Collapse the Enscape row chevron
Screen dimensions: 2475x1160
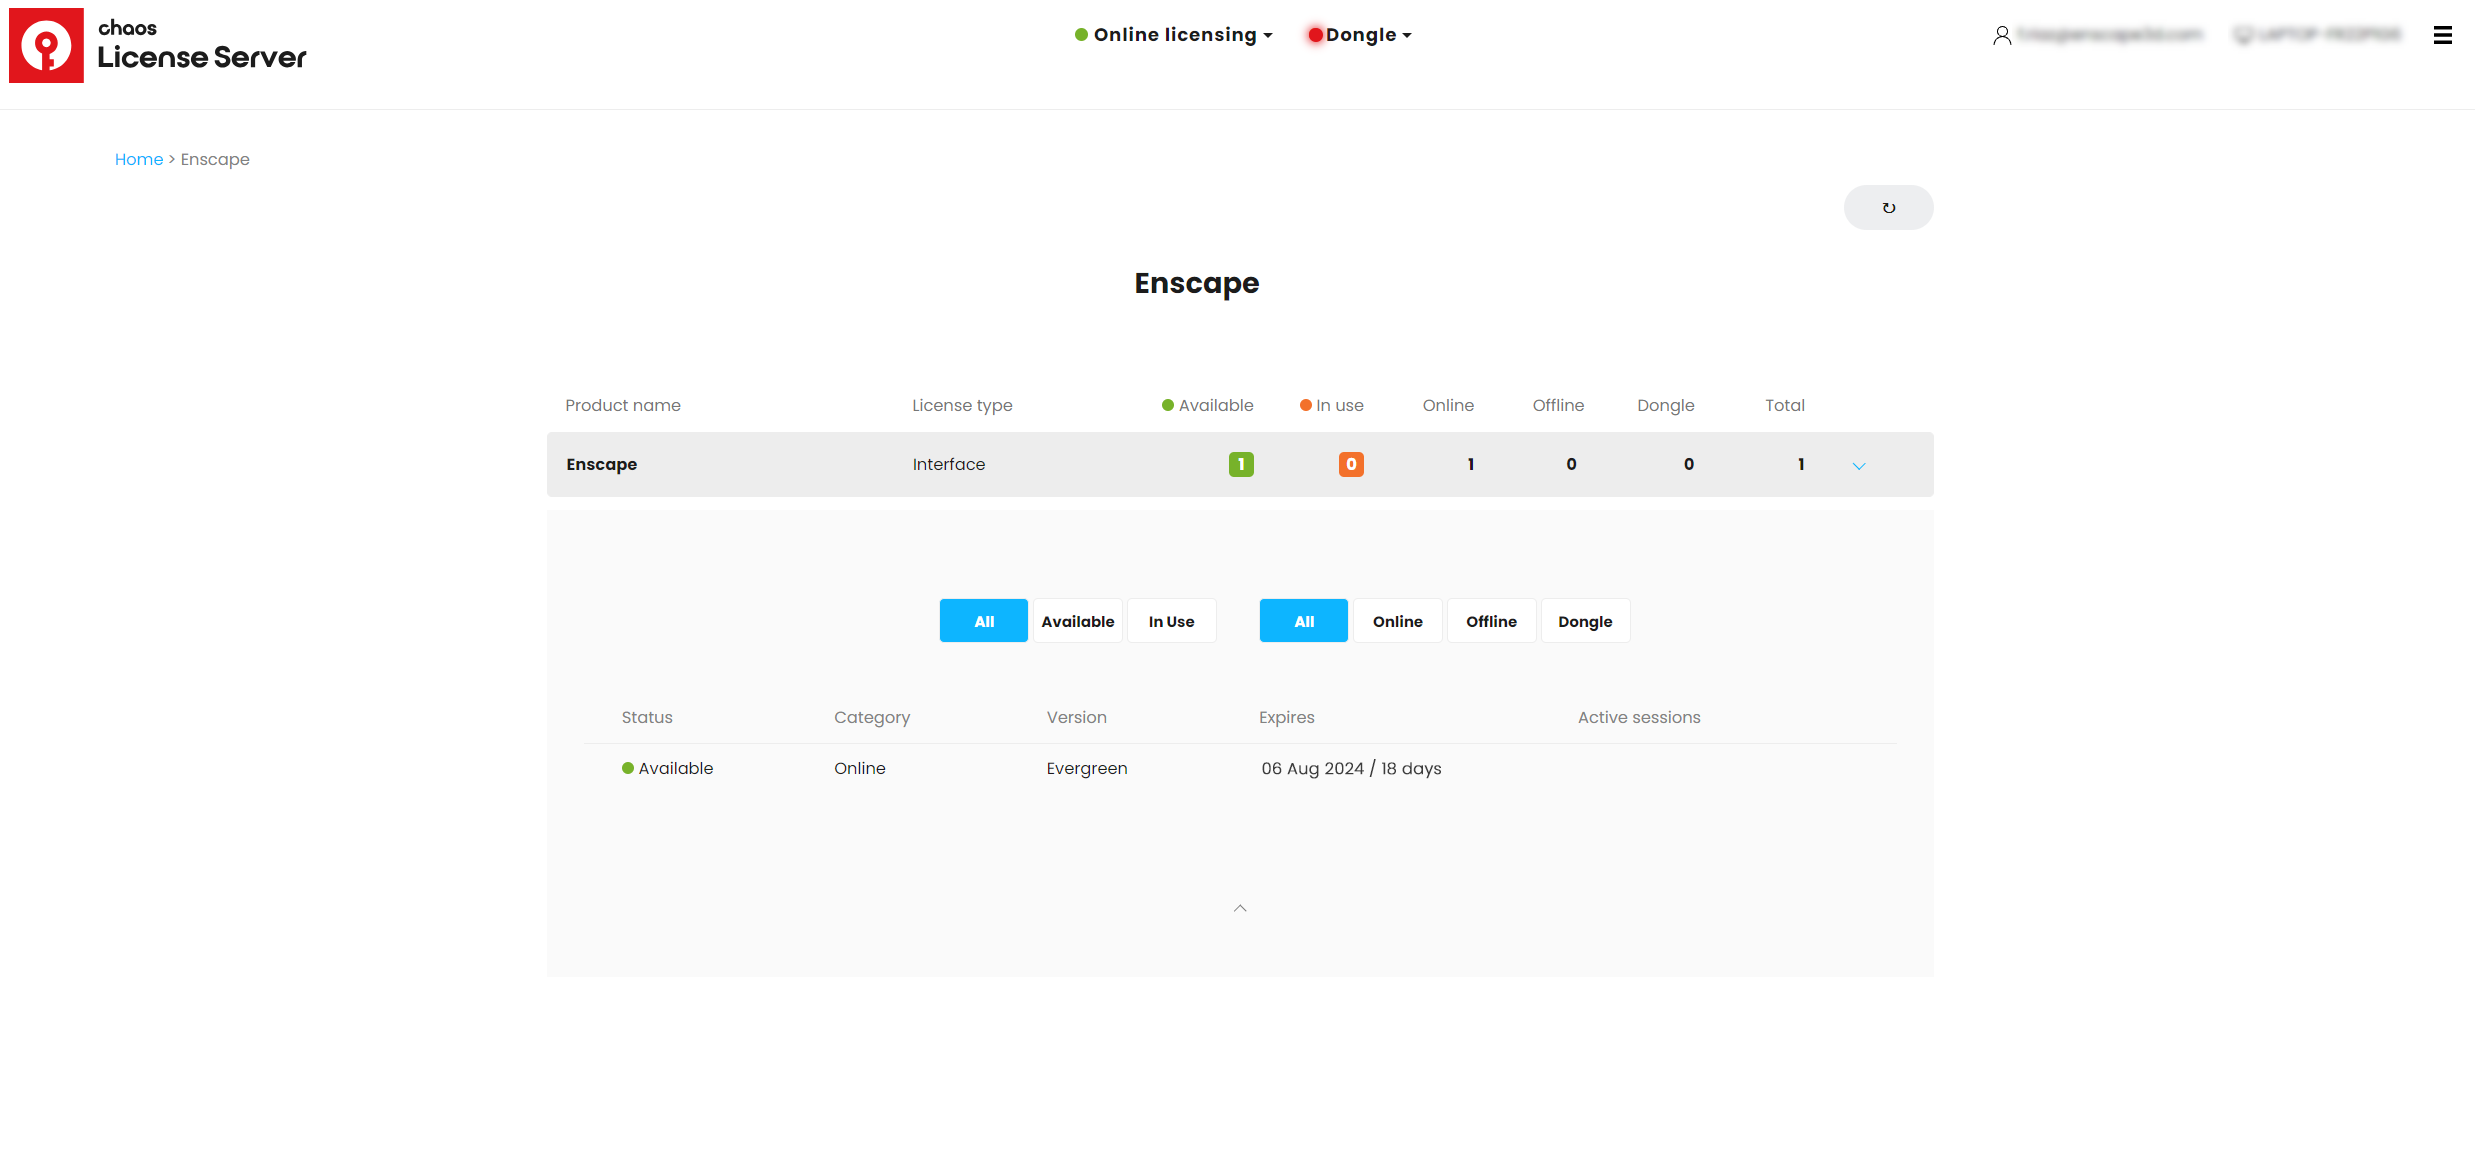click(x=1859, y=466)
